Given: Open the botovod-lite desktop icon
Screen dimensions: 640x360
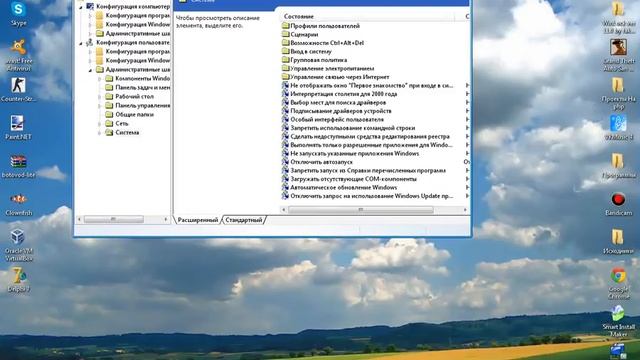Looking at the screenshot, I should click(x=18, y=165).
